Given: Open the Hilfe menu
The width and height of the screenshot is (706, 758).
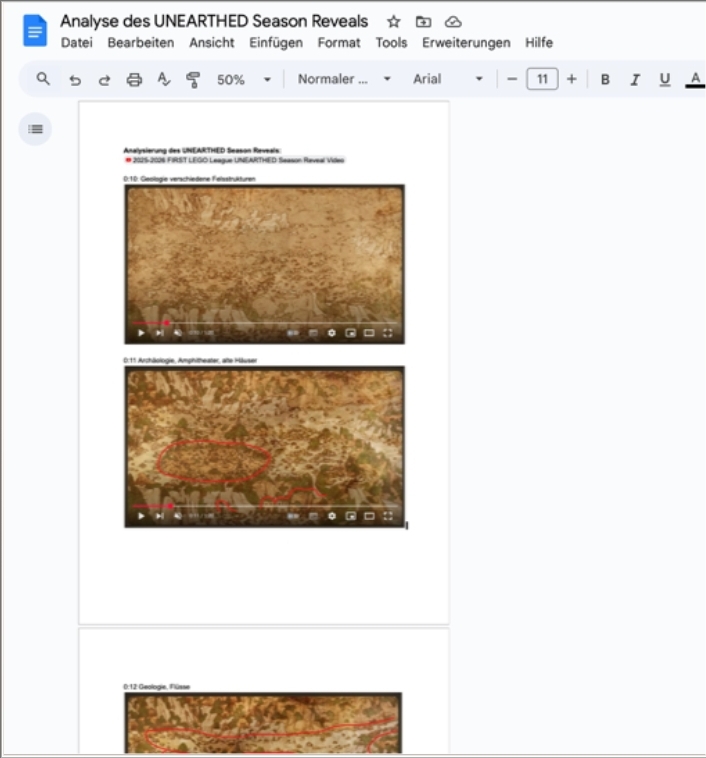Looking at the screenshot, I should click(539, 43).
